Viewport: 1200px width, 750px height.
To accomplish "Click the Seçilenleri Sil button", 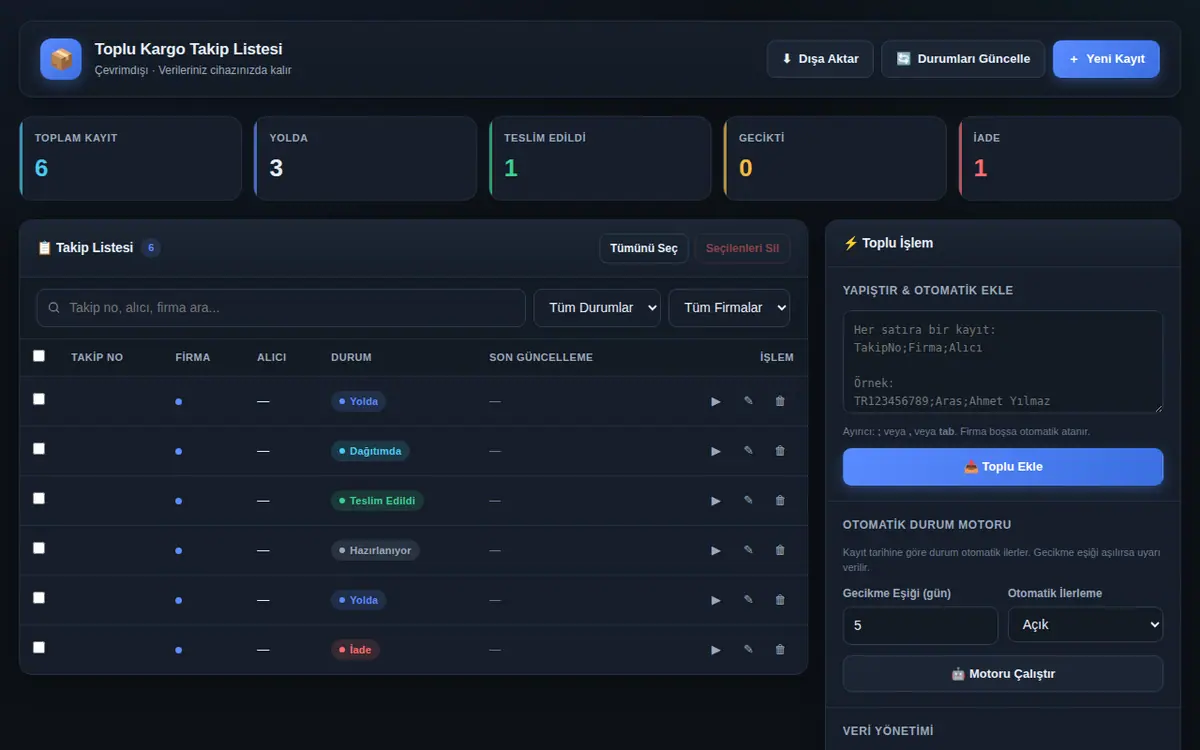I will [x=743, y=248].
